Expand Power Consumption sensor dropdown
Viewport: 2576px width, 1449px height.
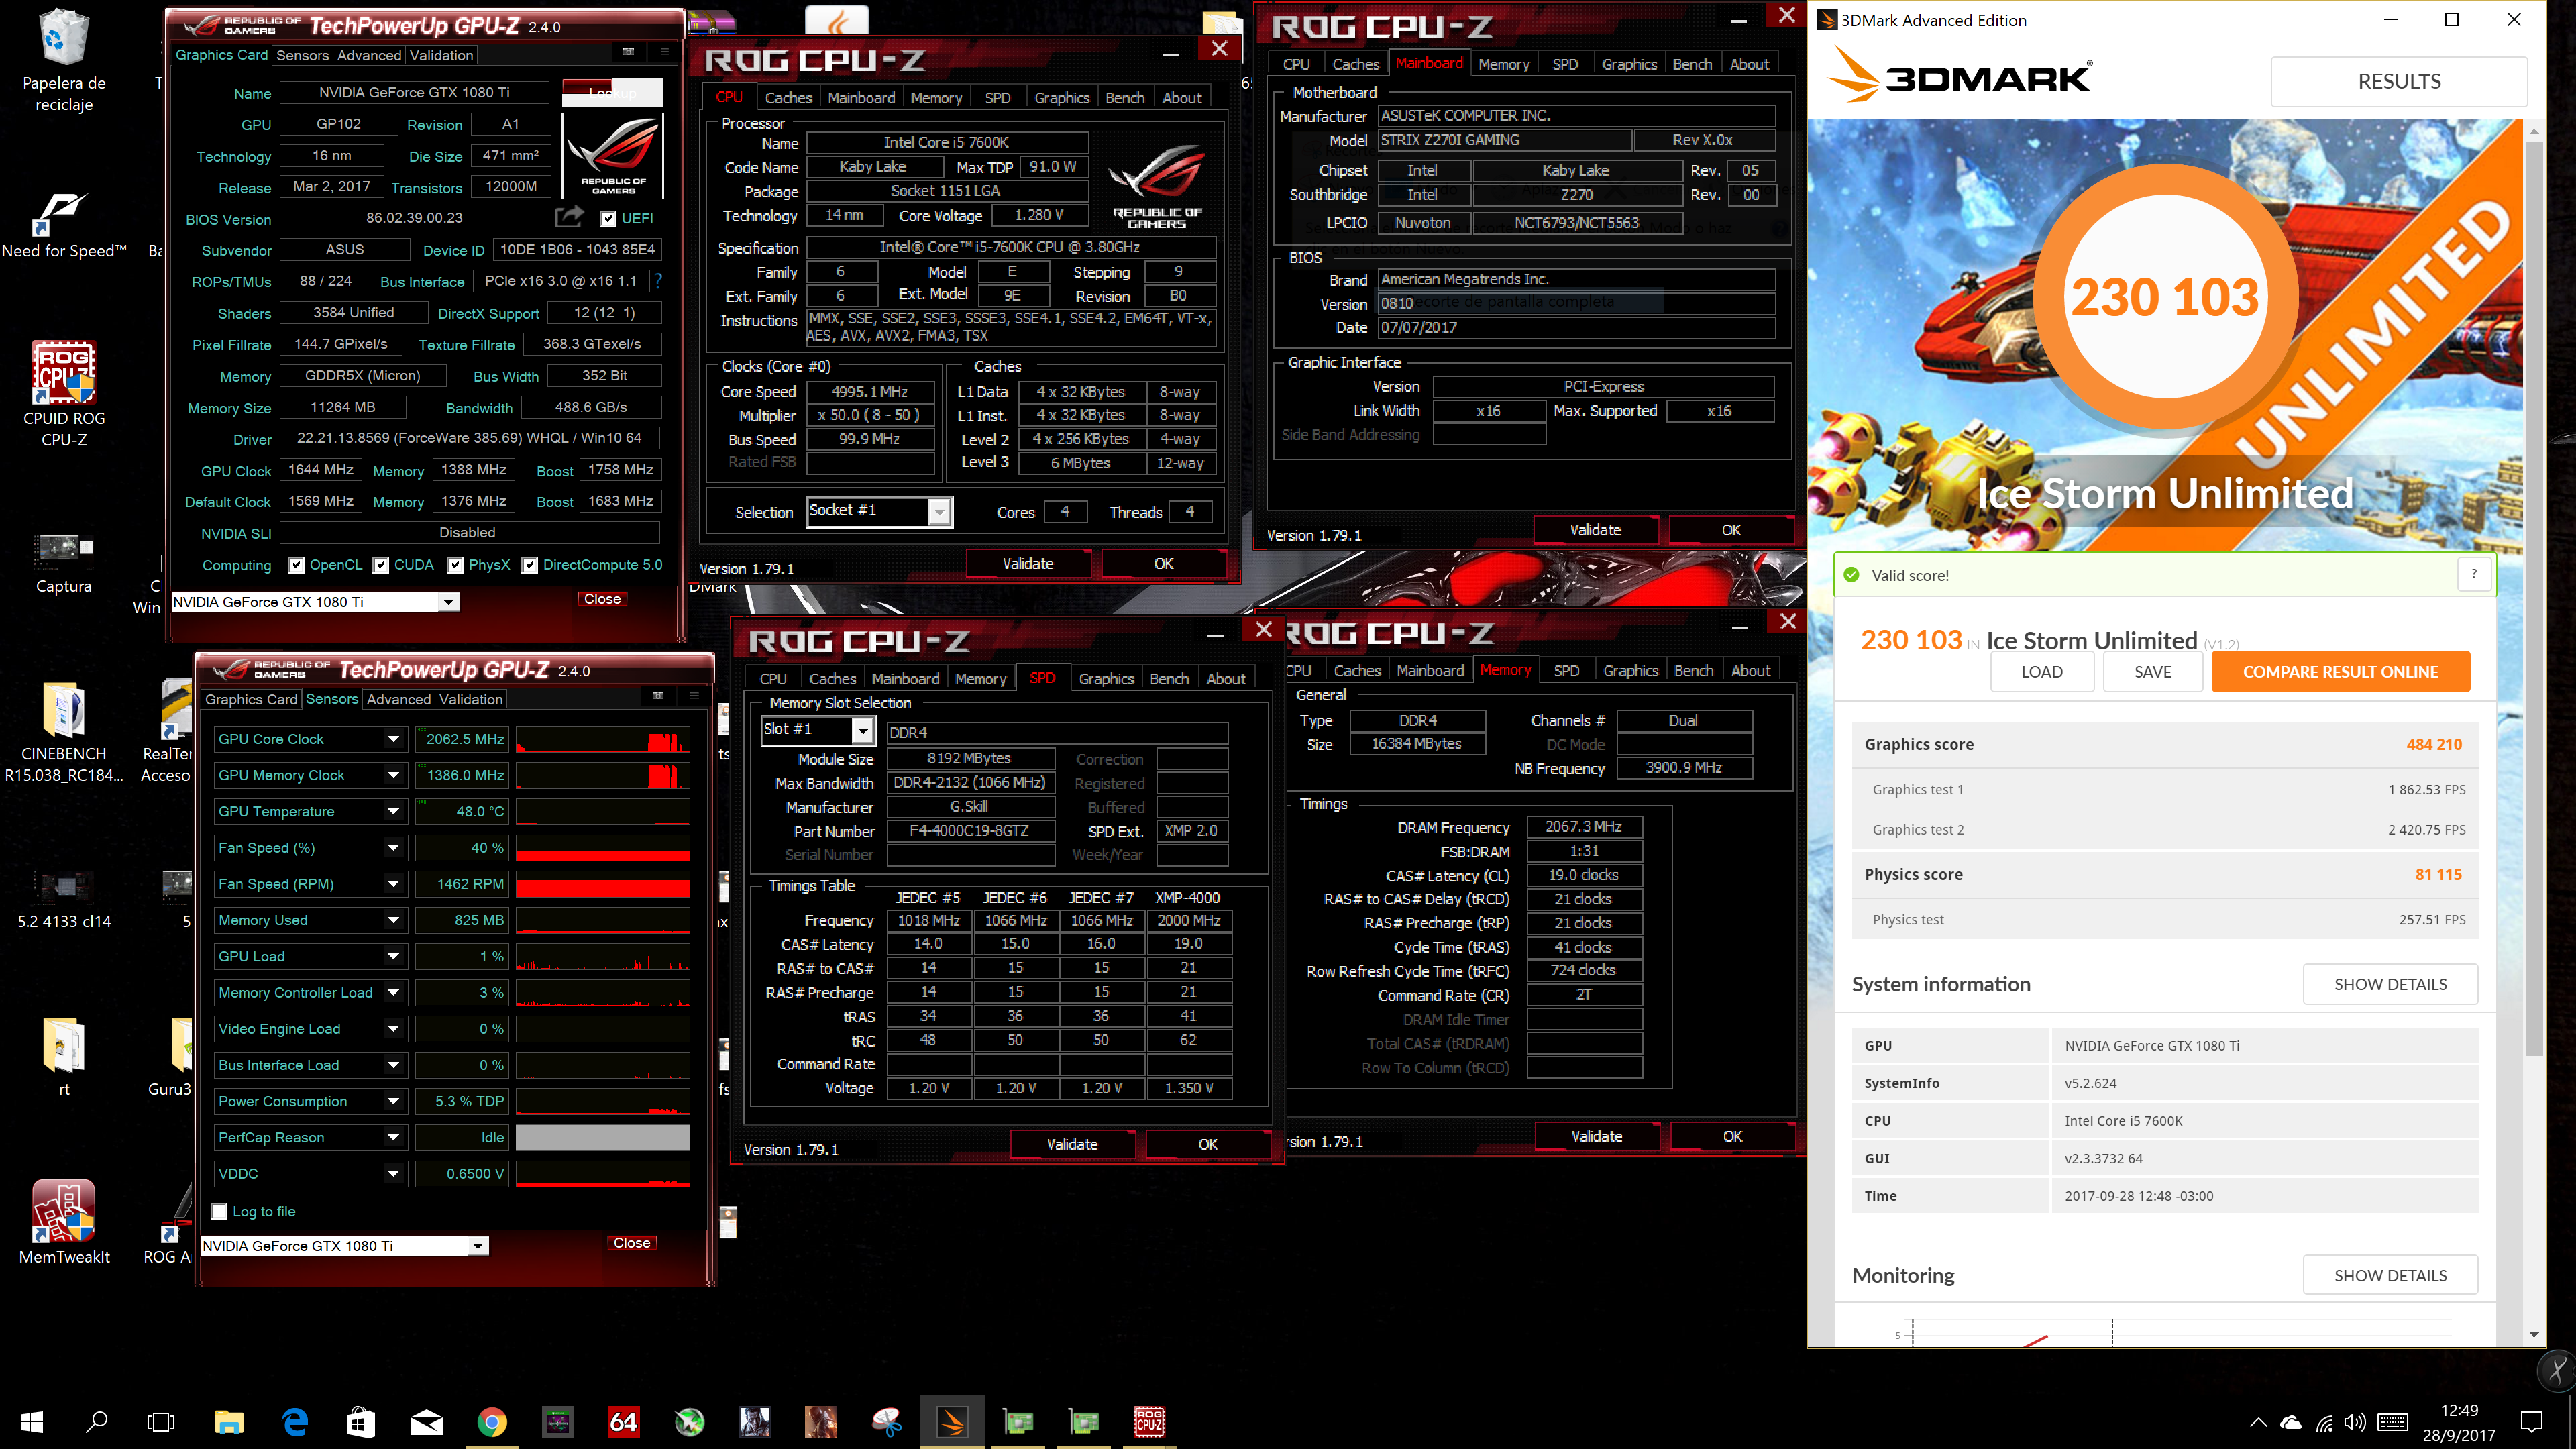pyautogui.click(x=394, y=1101)
